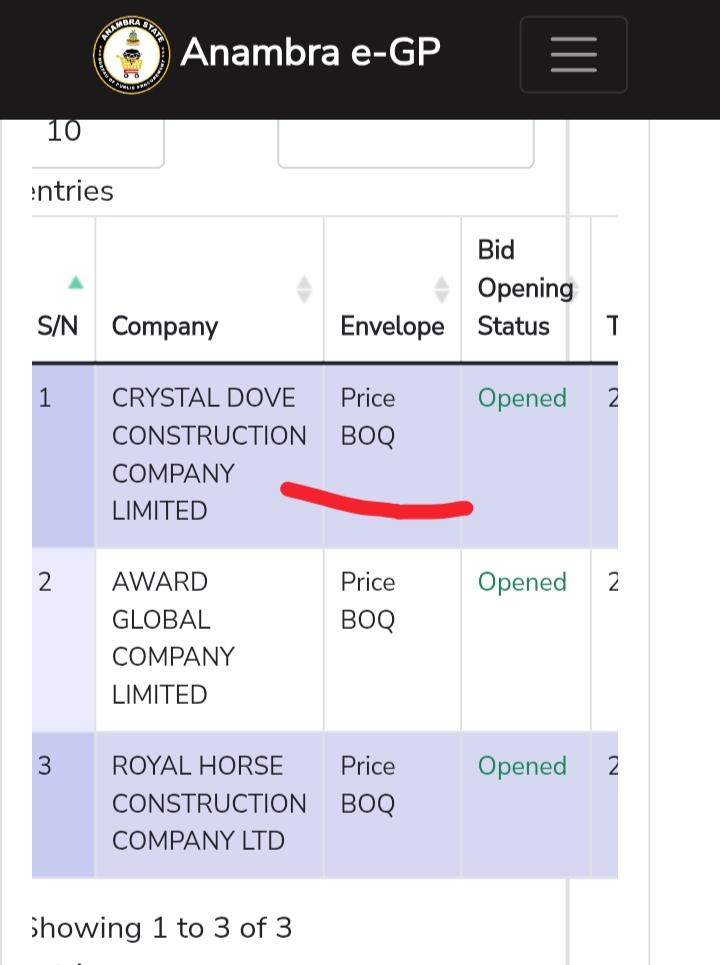Image resolution: width=720 pixels, height=965 pixels.
Task: Click the Showing 1 to 3 info text
Action: point(162,928)
